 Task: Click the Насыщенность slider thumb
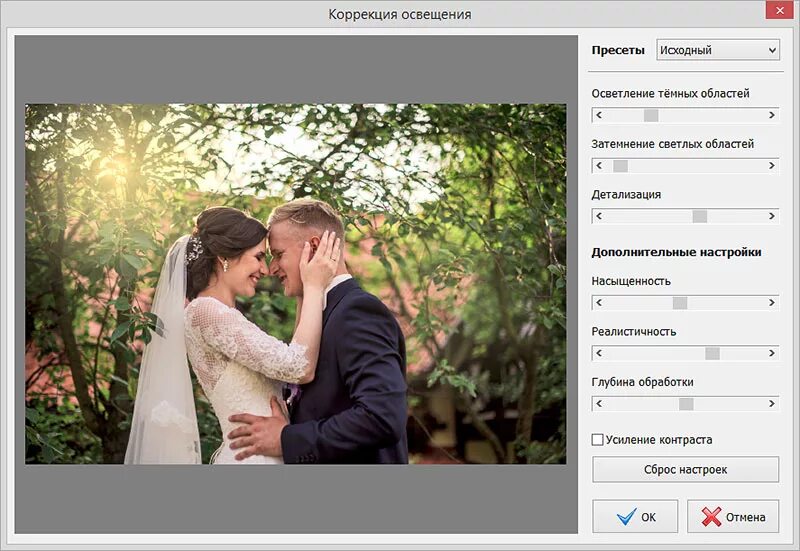click(x=680, y=303)
